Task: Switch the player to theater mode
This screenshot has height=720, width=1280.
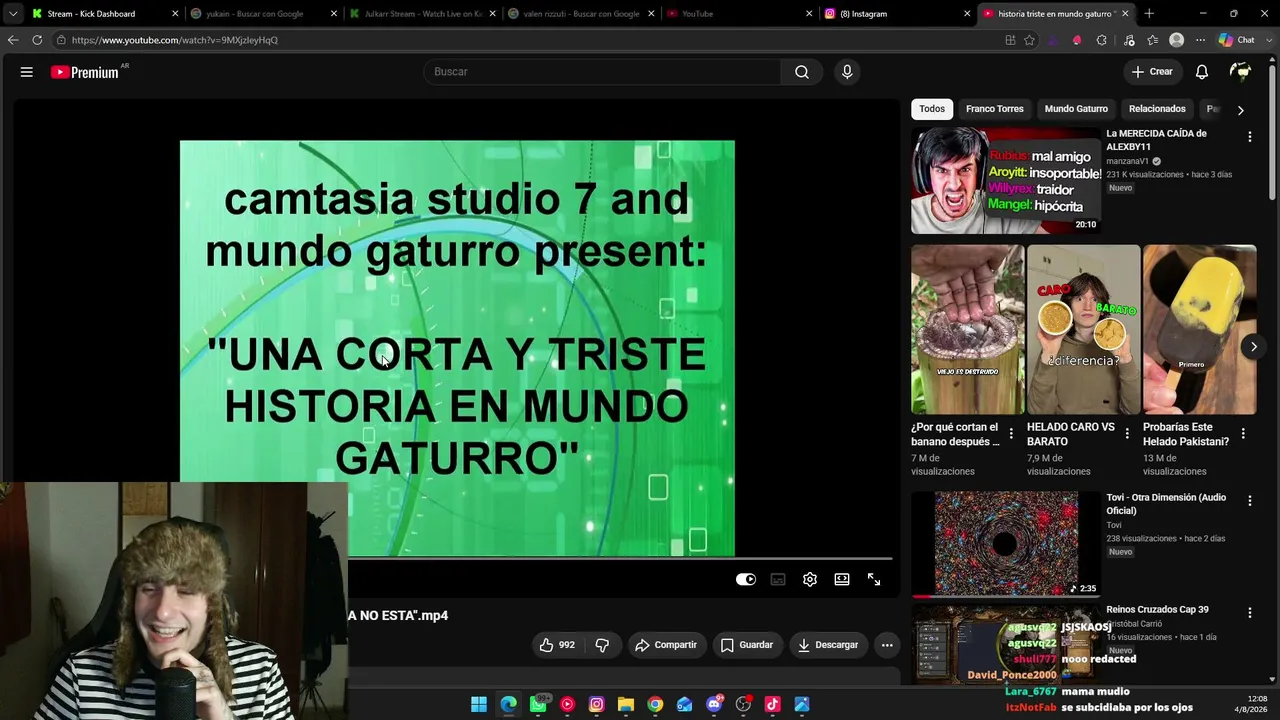Action: point(842,579)
